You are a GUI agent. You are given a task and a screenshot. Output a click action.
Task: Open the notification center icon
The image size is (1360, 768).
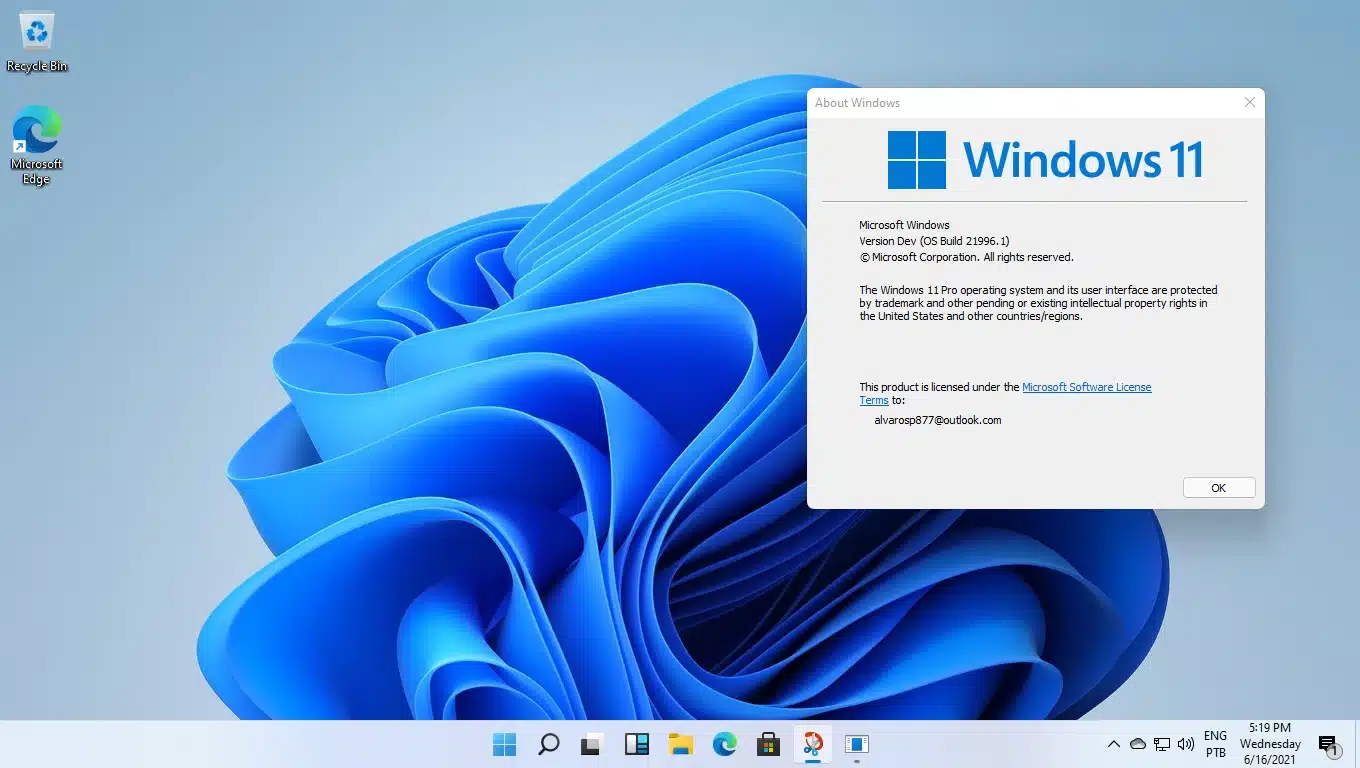1329,745
